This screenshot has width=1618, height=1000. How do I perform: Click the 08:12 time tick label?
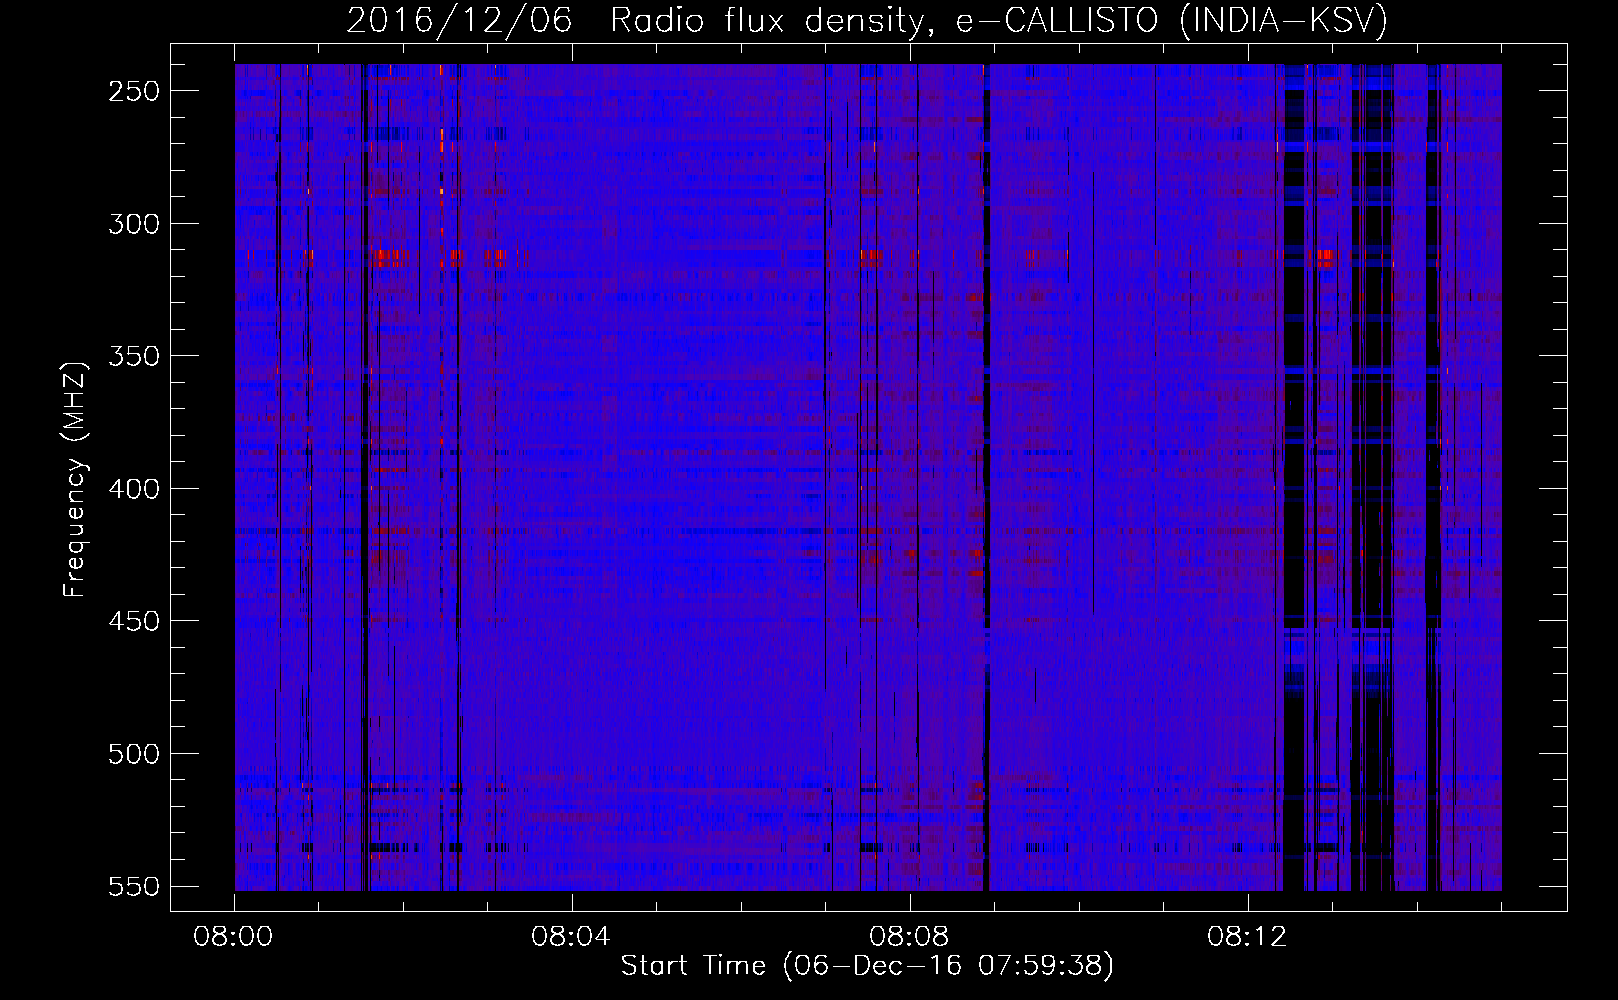click(x=1247, y=937)
